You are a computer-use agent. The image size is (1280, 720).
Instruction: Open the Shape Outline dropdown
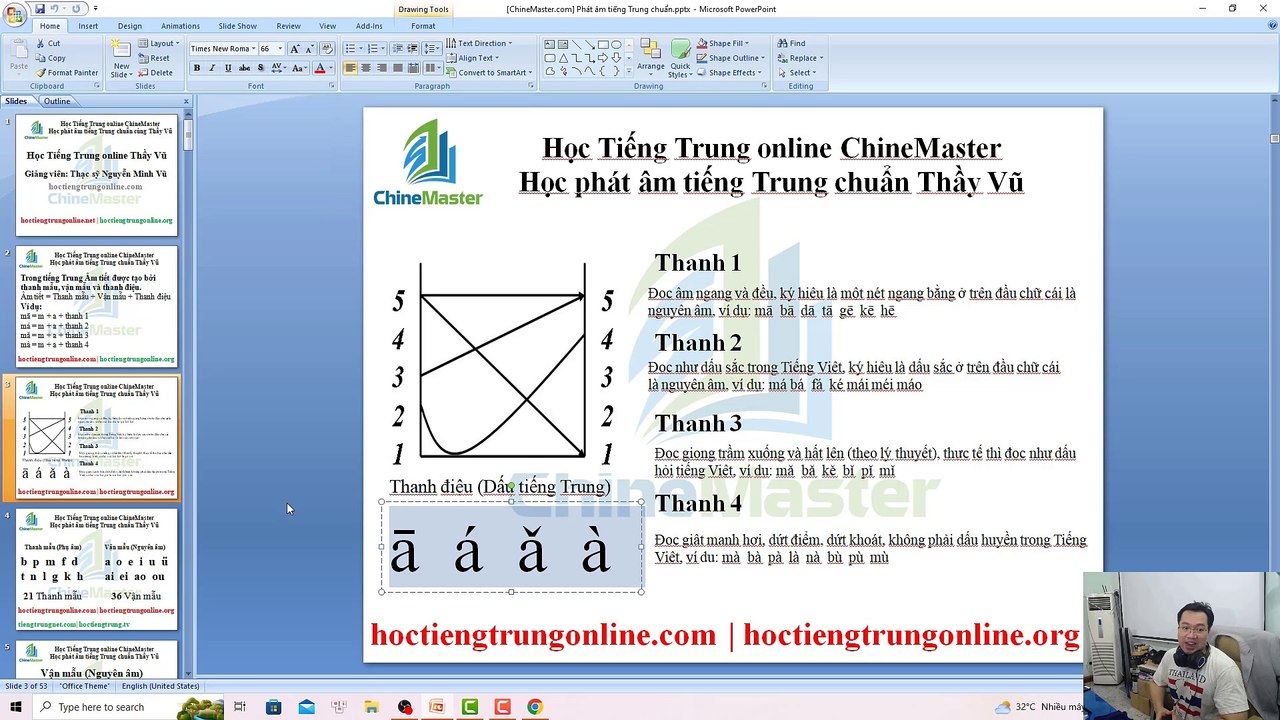731,58
